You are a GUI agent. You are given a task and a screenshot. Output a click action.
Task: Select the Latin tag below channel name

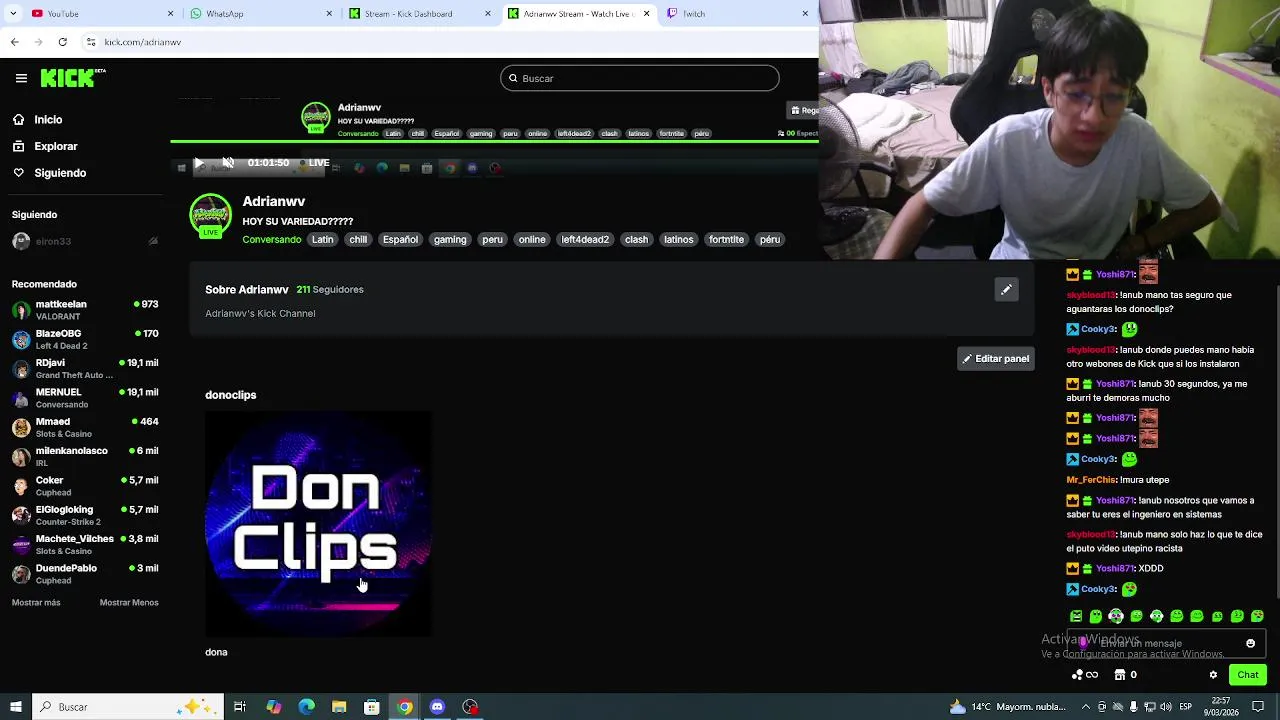tap(322, 240)
